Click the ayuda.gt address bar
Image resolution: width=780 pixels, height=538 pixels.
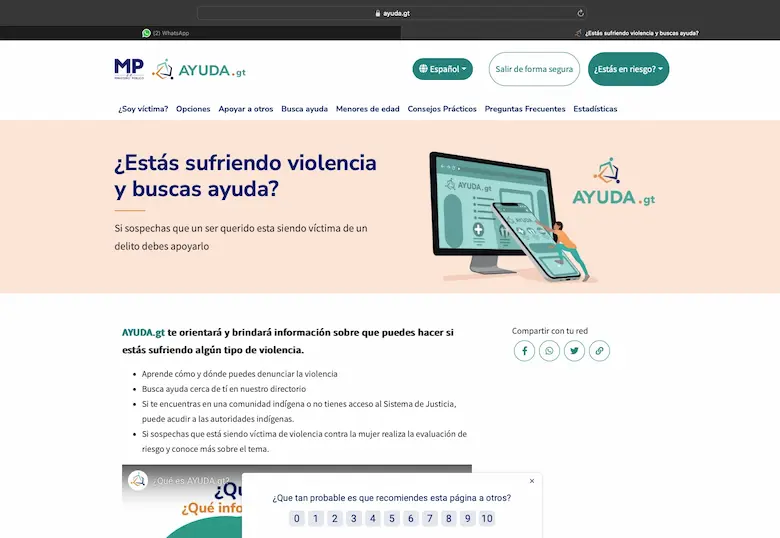tap(391, 13)
